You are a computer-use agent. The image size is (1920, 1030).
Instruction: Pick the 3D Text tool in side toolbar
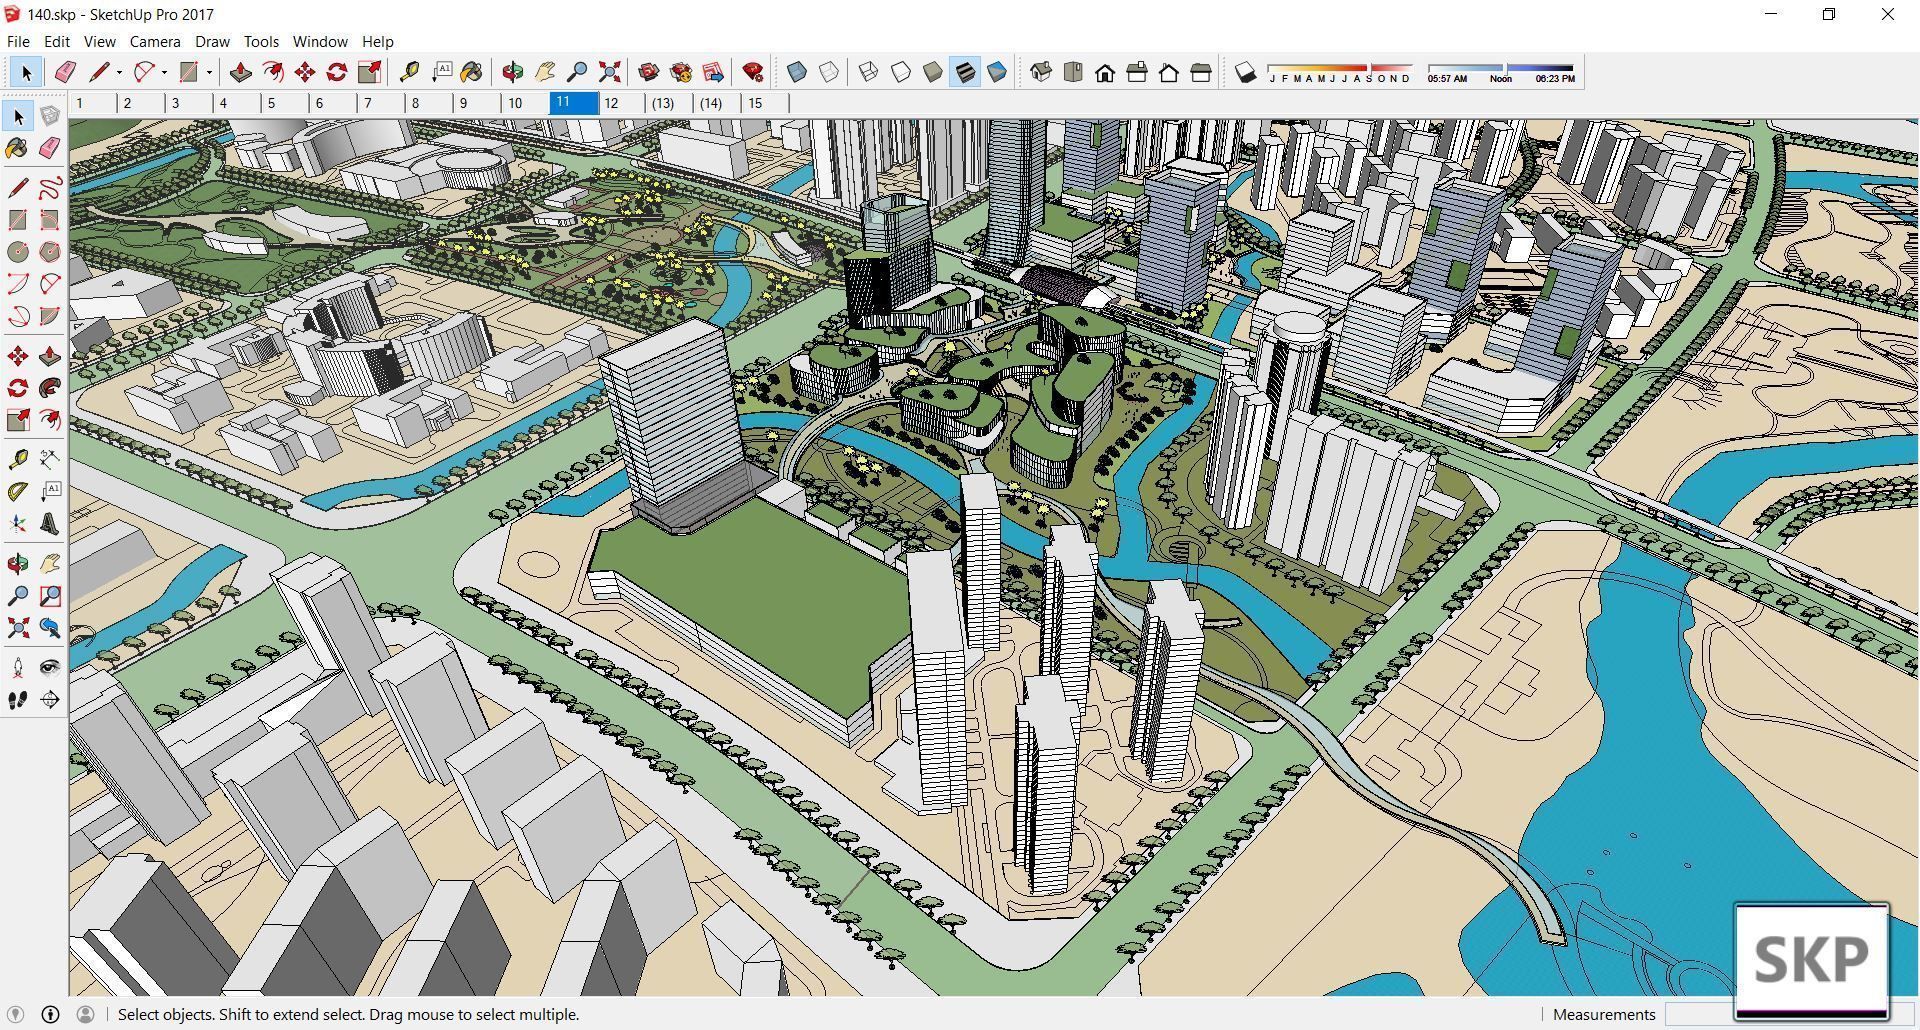(x=50, y=524)
